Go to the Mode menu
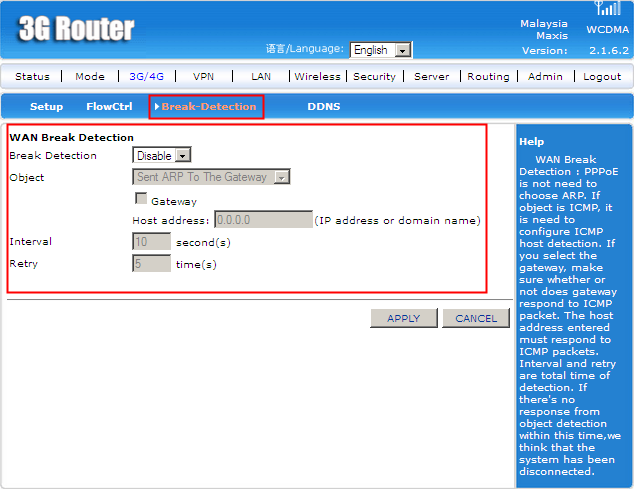634x489 pixels. click(90, 76)
